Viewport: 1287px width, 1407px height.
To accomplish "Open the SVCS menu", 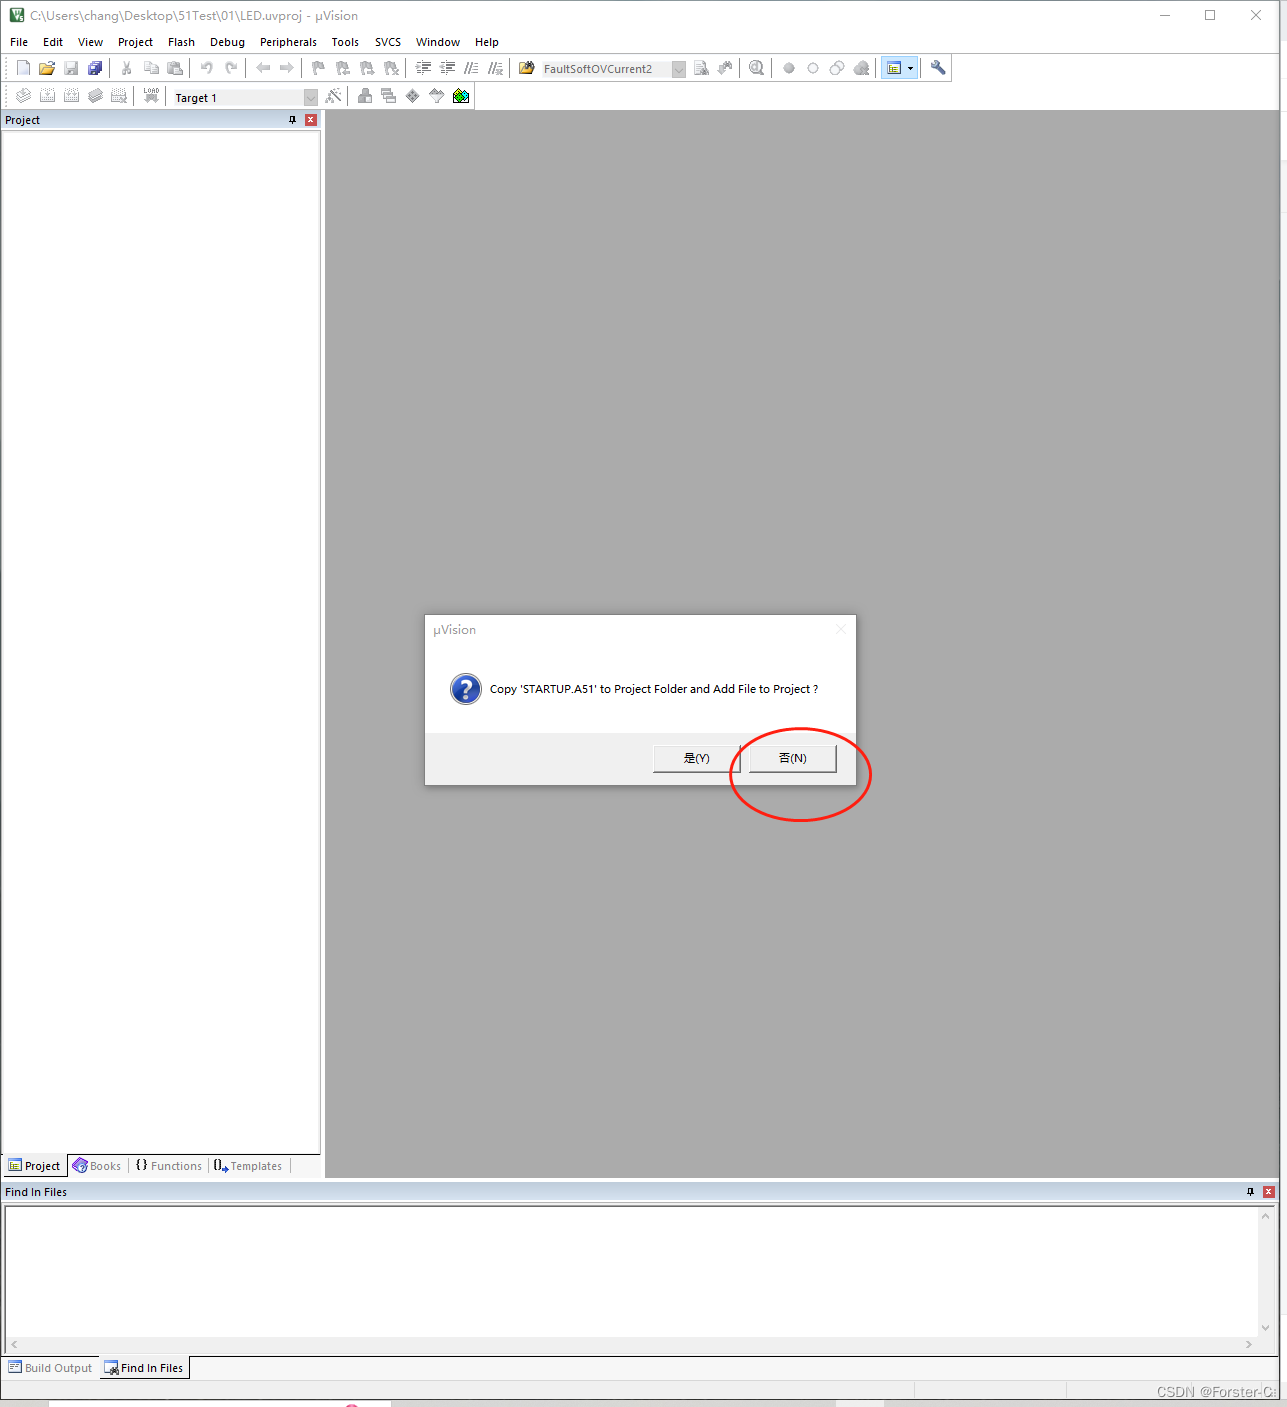I will [388, 42].
